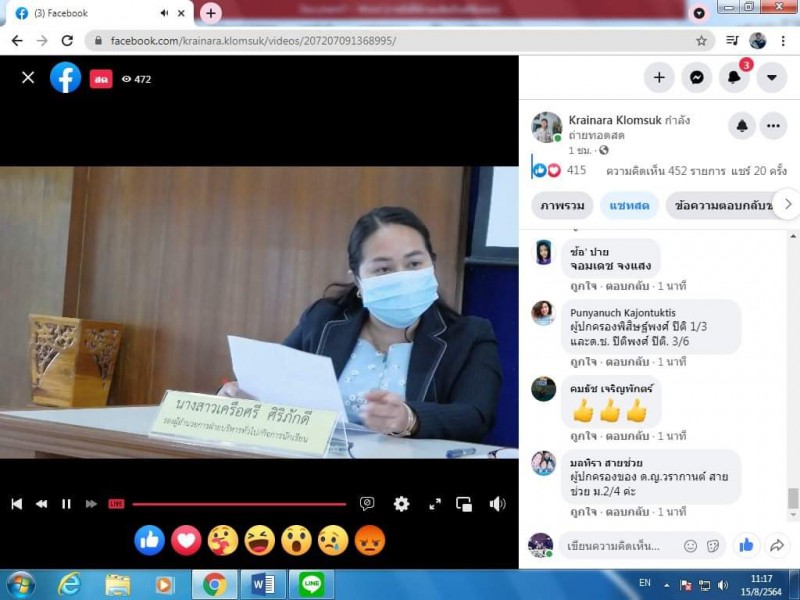The image size is (800, 600).
Task: Expand the Facebook account menu arrow
Action: pos(771,77)
